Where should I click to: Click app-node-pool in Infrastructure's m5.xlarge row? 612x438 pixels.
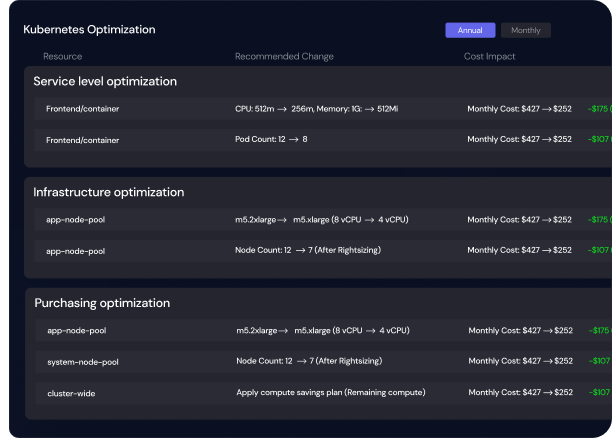(75, 220)
